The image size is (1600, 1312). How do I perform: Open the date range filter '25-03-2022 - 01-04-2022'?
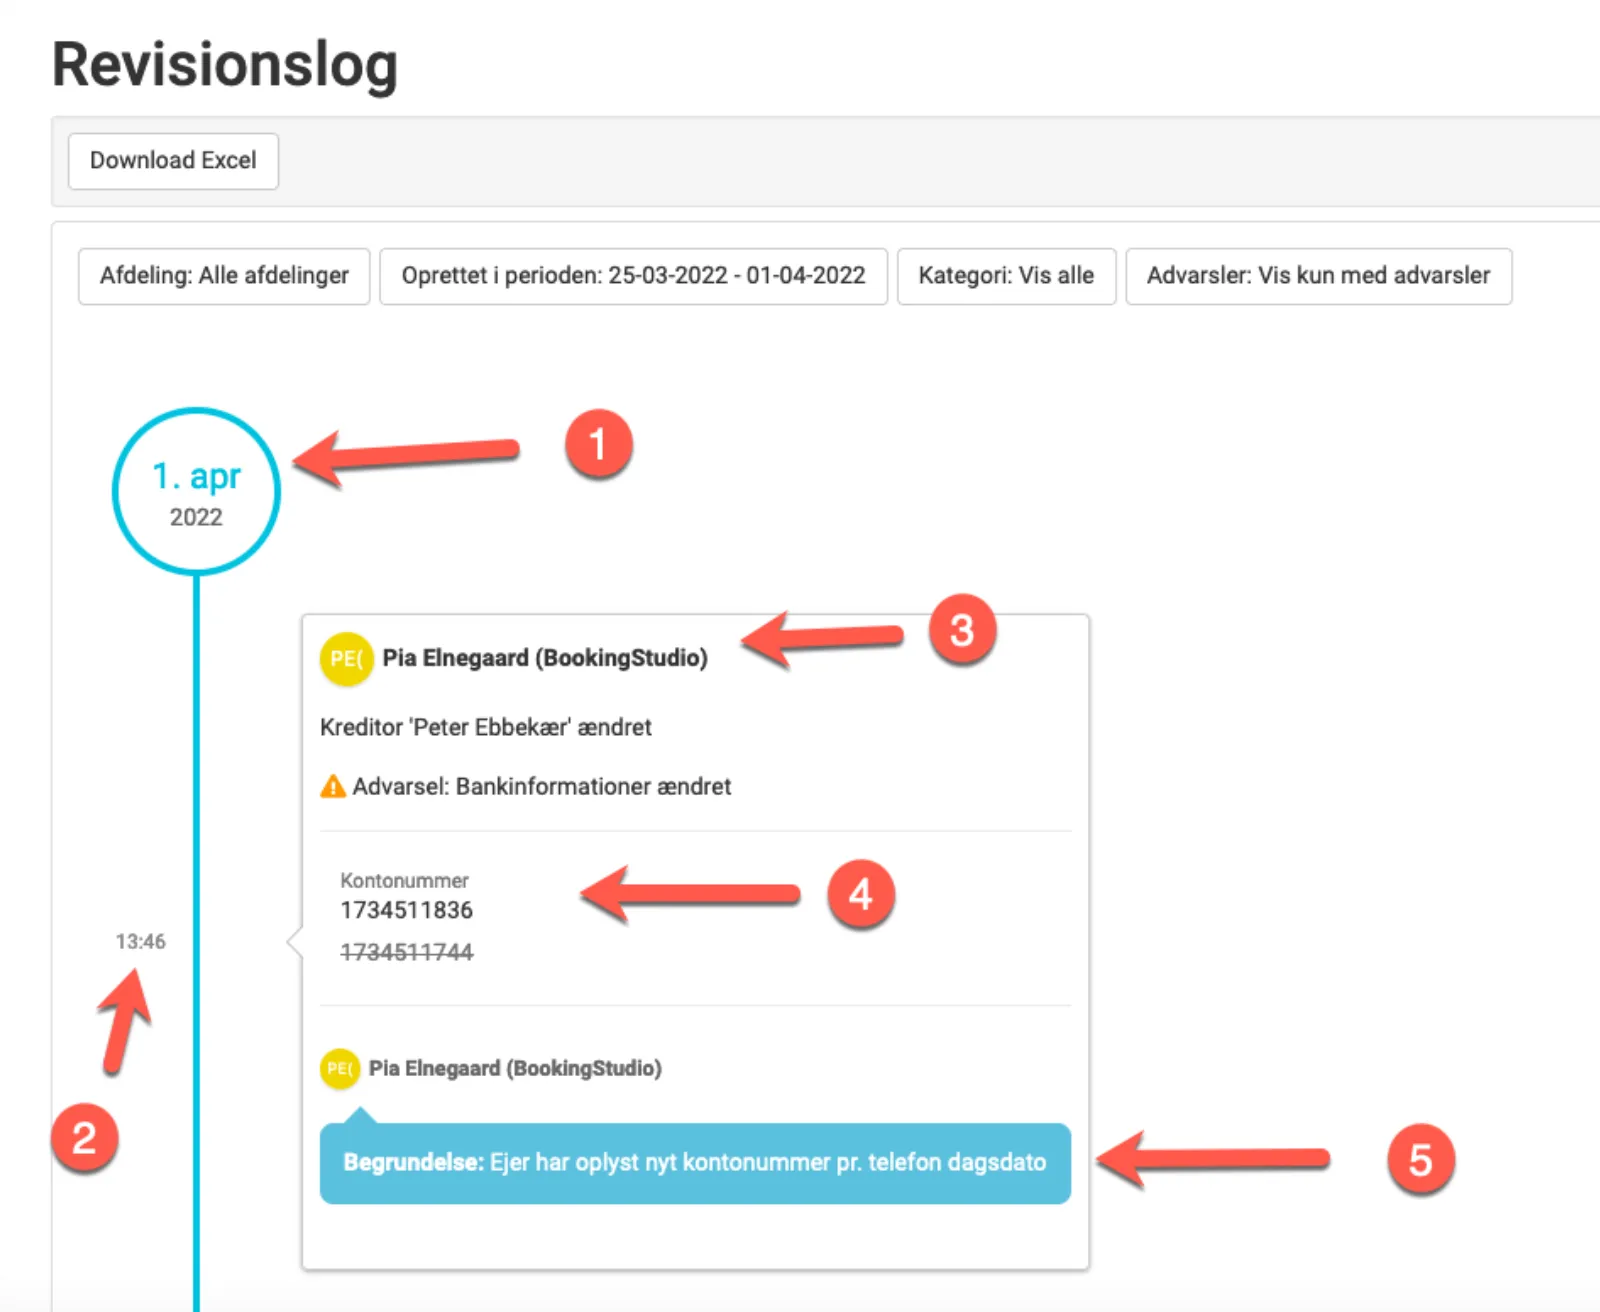(x=633, y=276)
